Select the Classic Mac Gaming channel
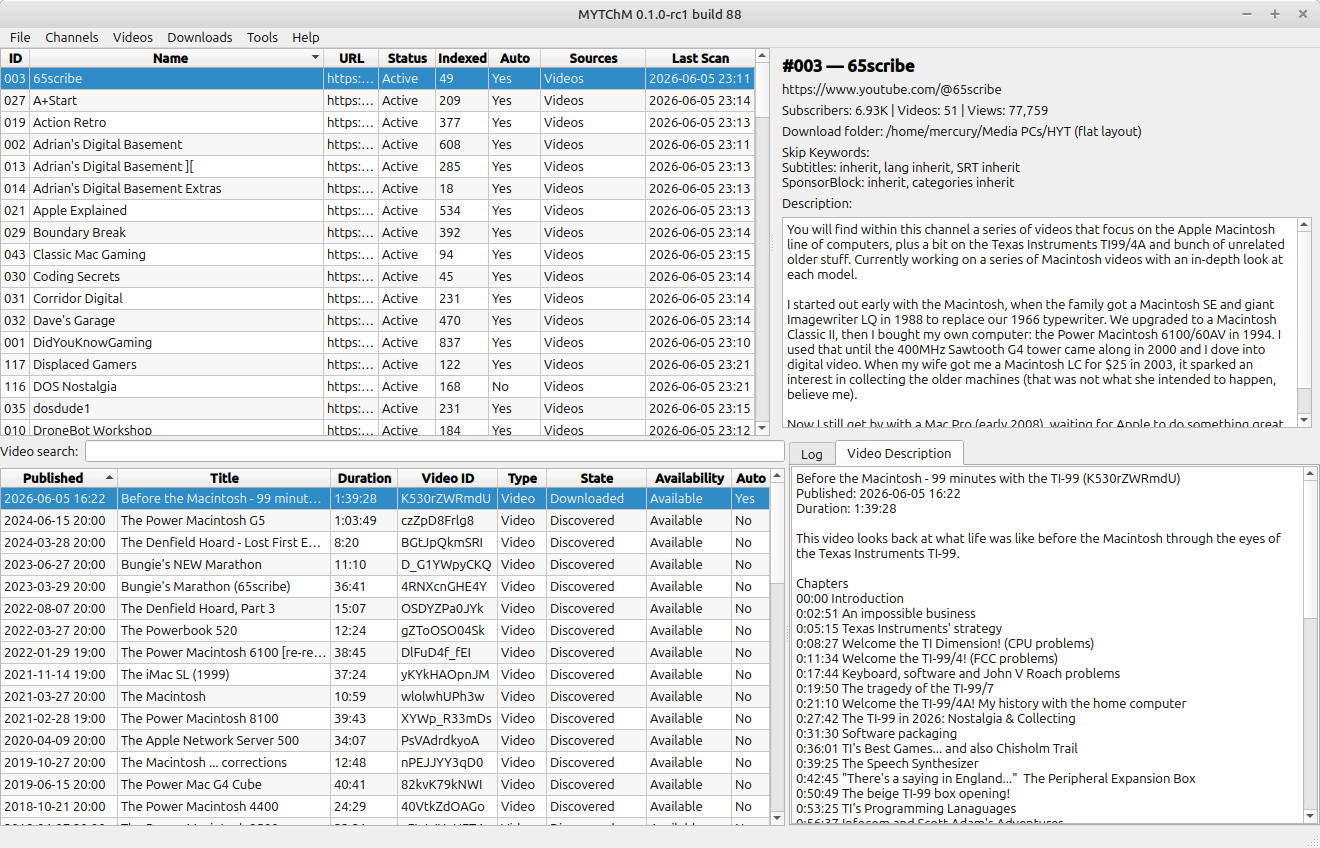This screenshot has height=848, width=1320. tap(377, 254)
